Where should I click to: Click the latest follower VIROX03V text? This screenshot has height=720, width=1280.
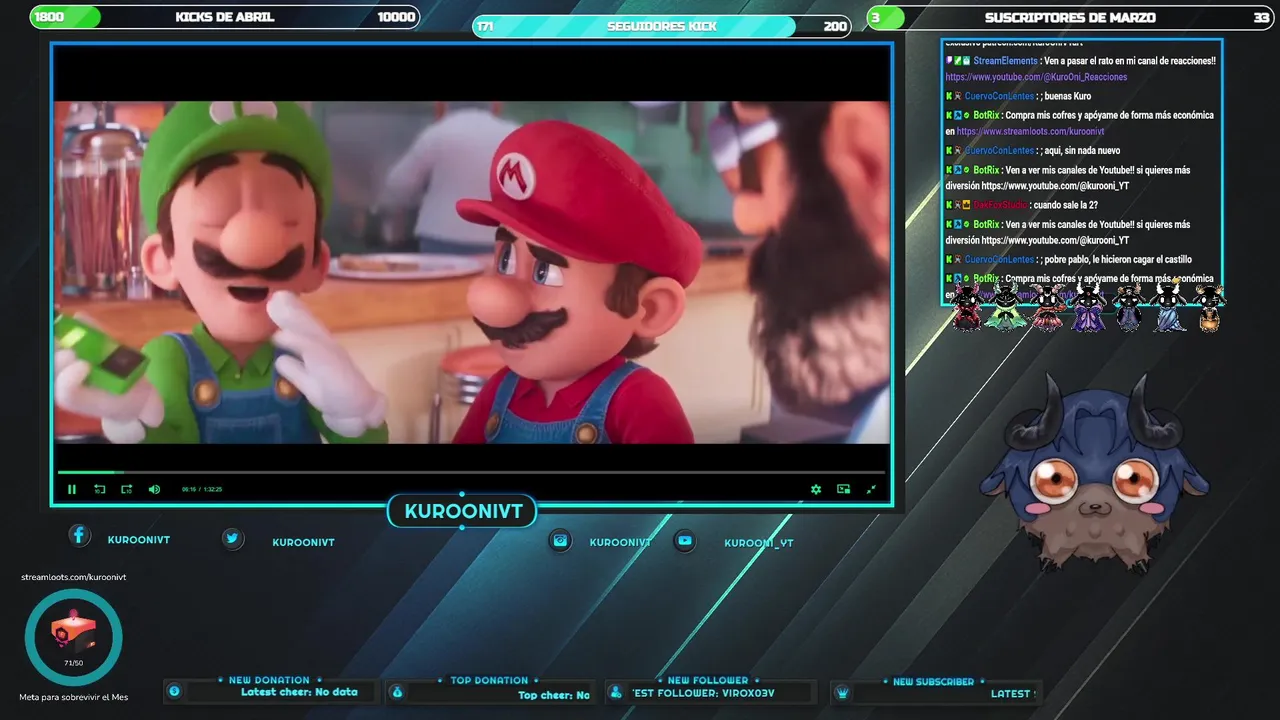pos(704,693)
